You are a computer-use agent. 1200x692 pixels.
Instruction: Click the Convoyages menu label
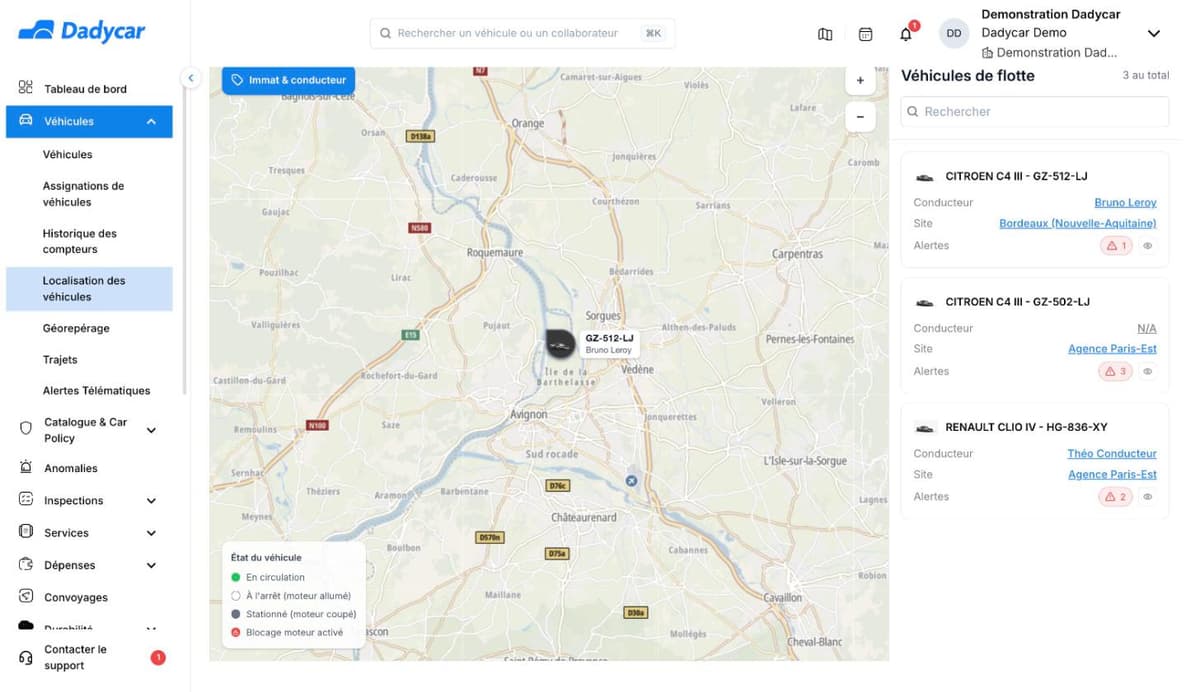tap(76, 597)
